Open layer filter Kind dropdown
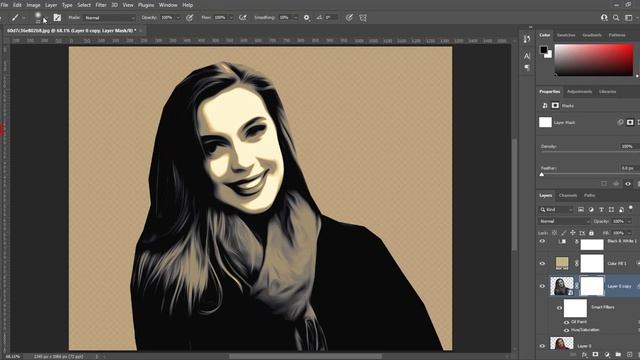 (556, 209)
